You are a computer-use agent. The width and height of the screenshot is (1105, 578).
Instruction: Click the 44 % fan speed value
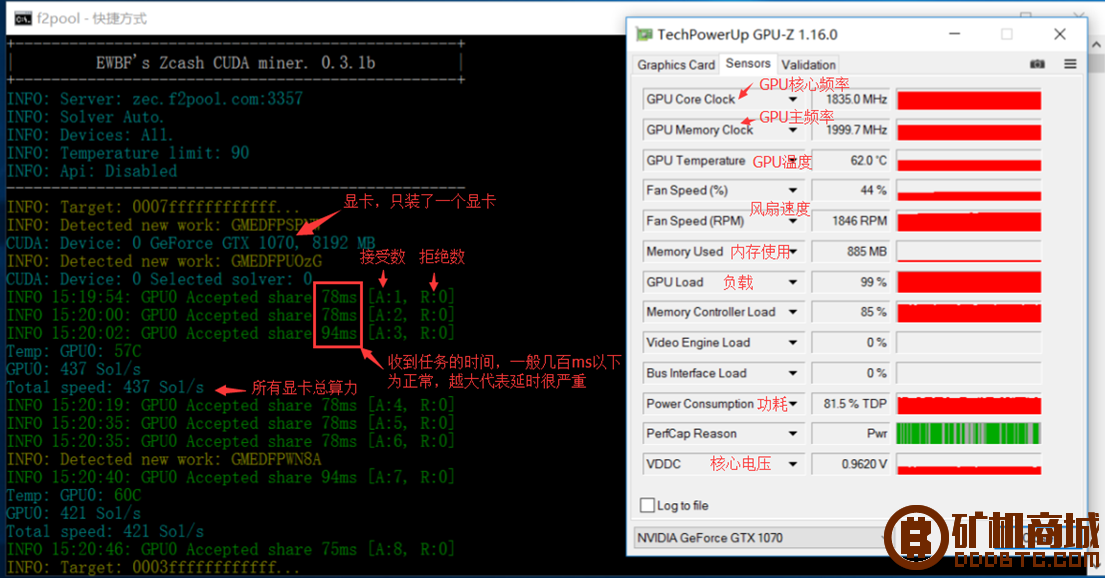[x=851, y=190]
